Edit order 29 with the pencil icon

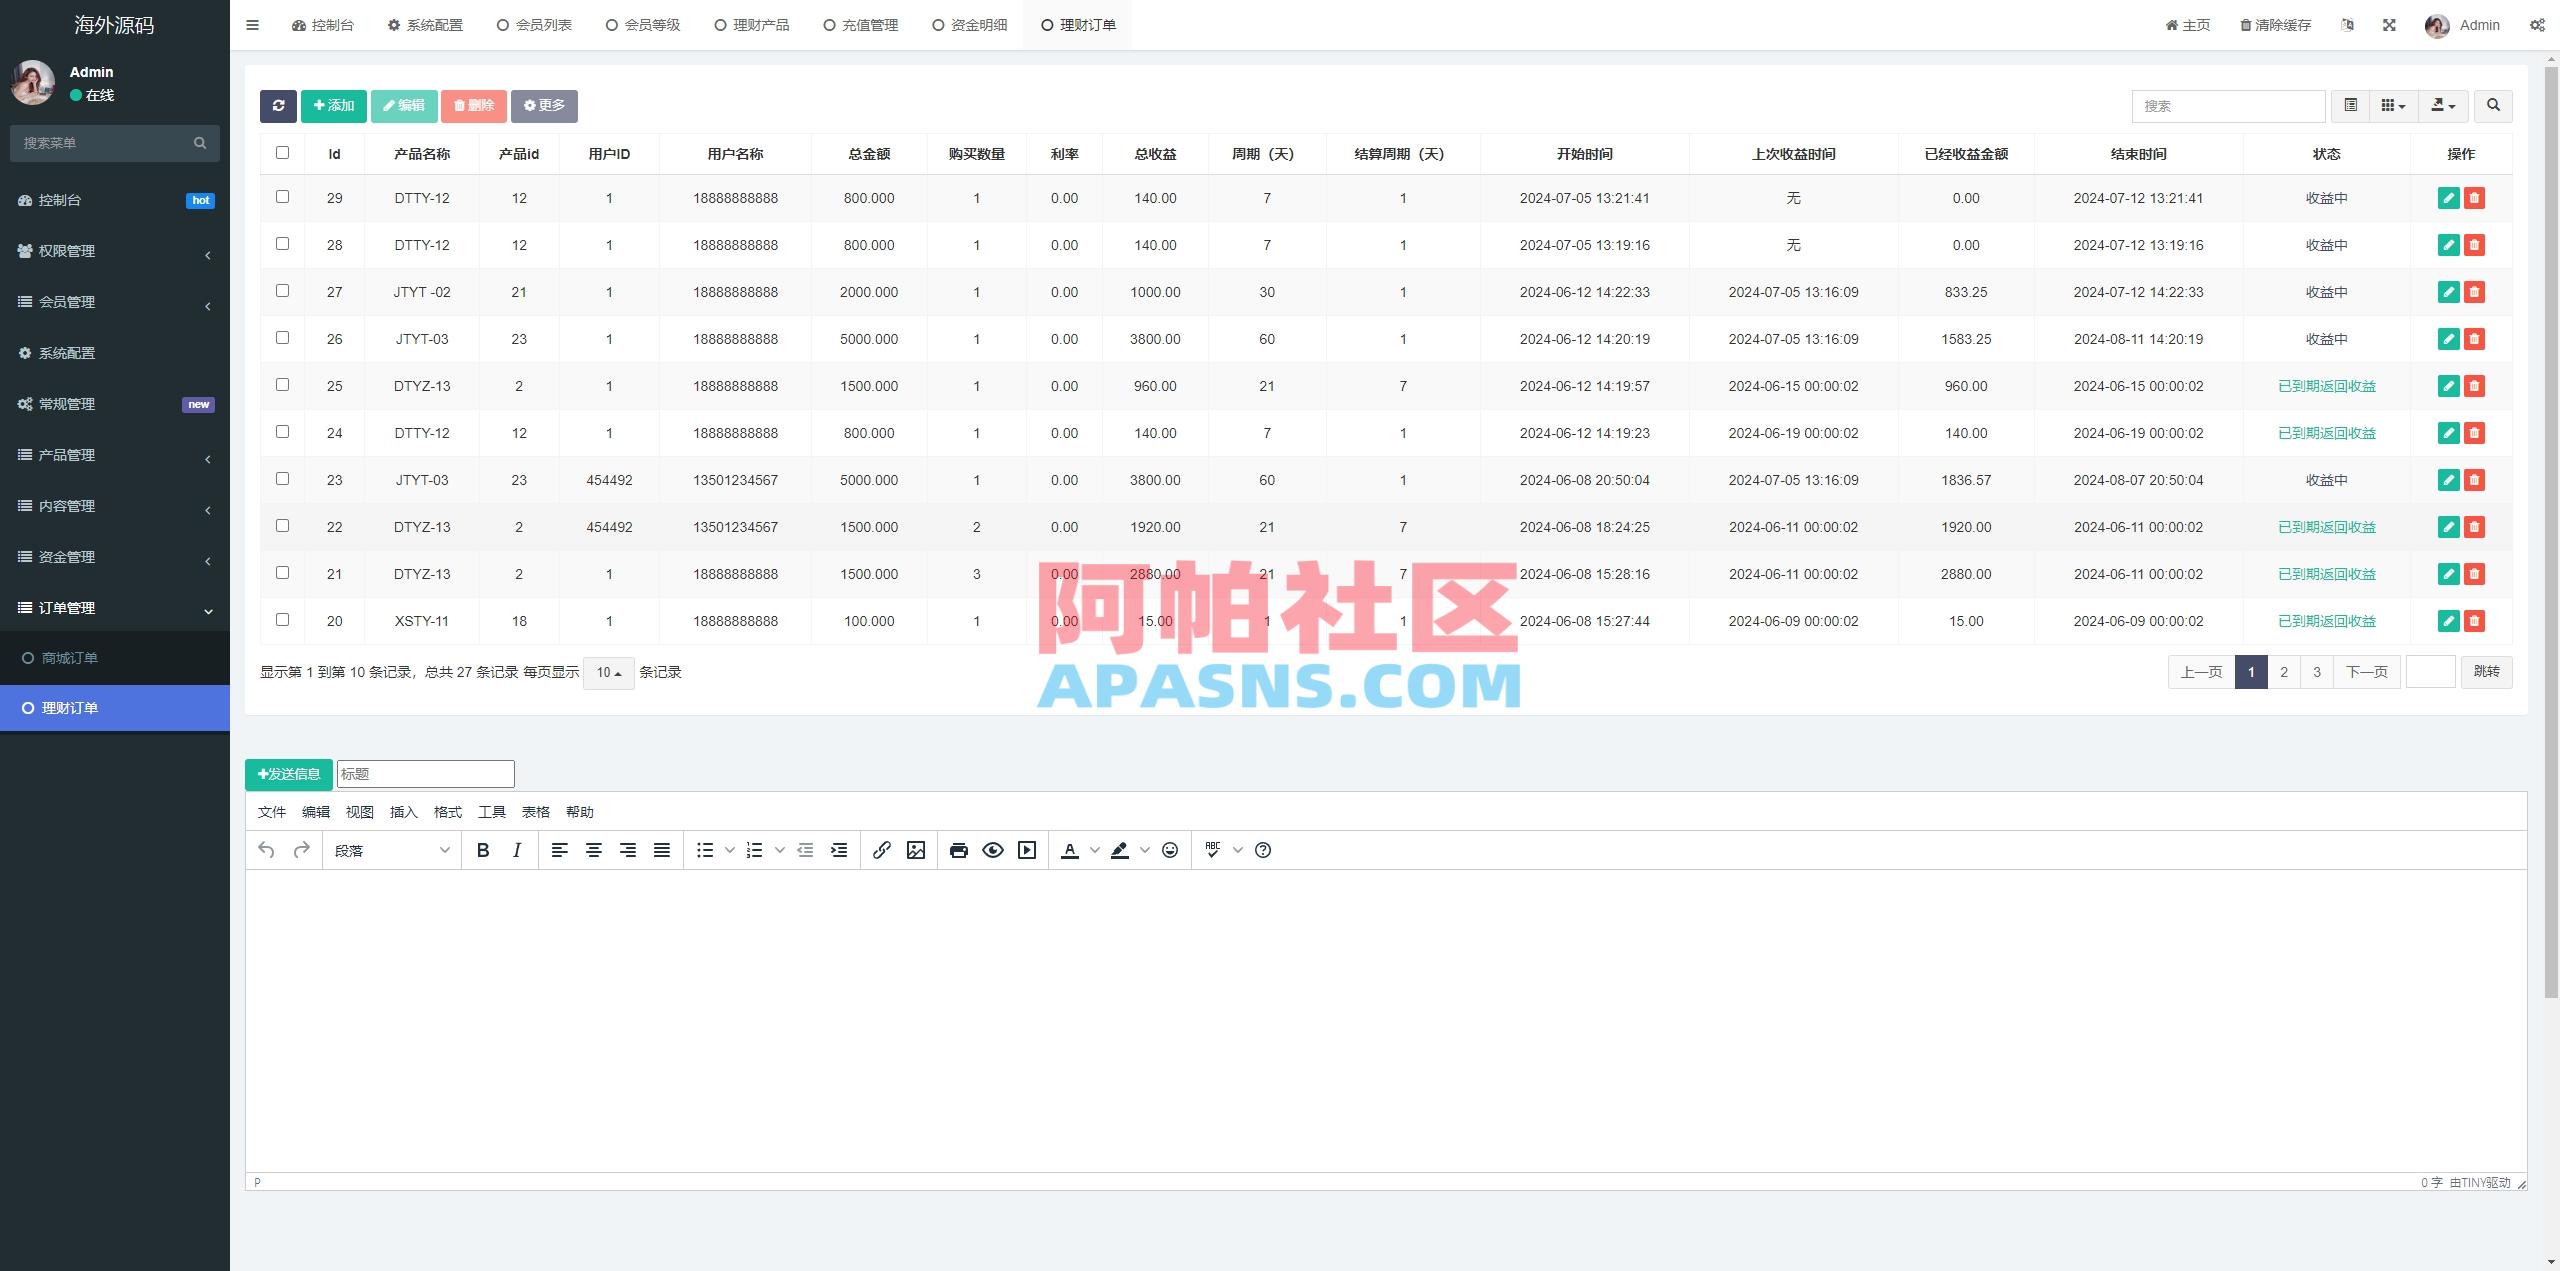click(x=2447, y=197)
